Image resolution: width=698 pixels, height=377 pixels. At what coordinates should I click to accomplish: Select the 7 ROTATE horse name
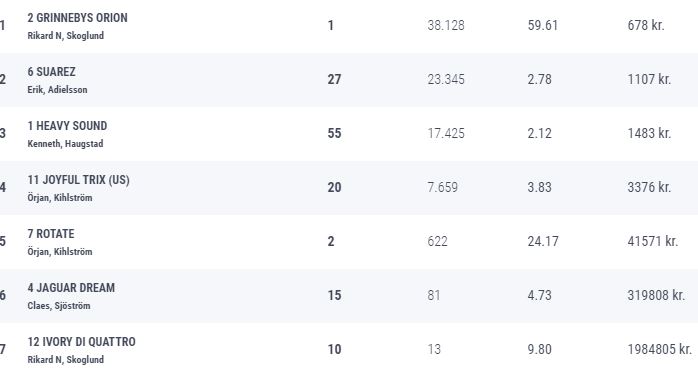tap(51, 234)
